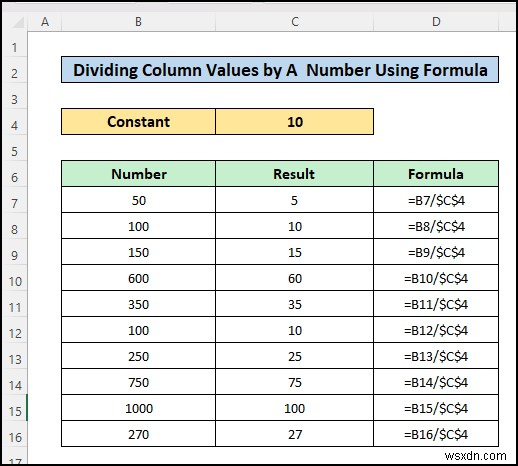The height and width of the screenshot is (466, 518).
Task: Click the formula text =B7/$C$4
Action: [436, 200]
